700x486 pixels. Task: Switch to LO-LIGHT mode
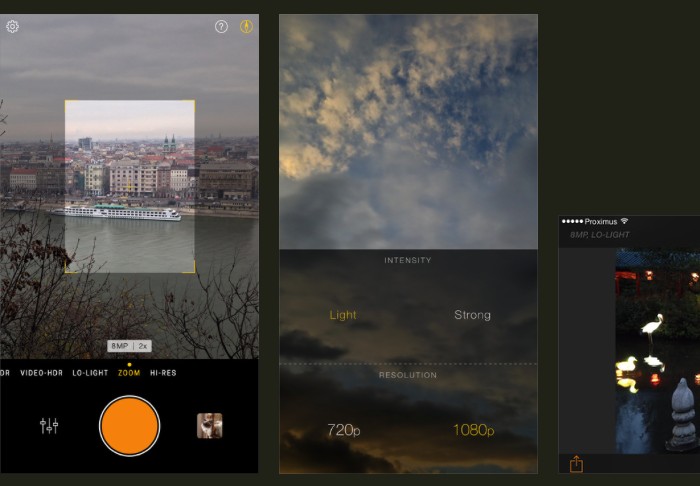(x=90, y=373)
